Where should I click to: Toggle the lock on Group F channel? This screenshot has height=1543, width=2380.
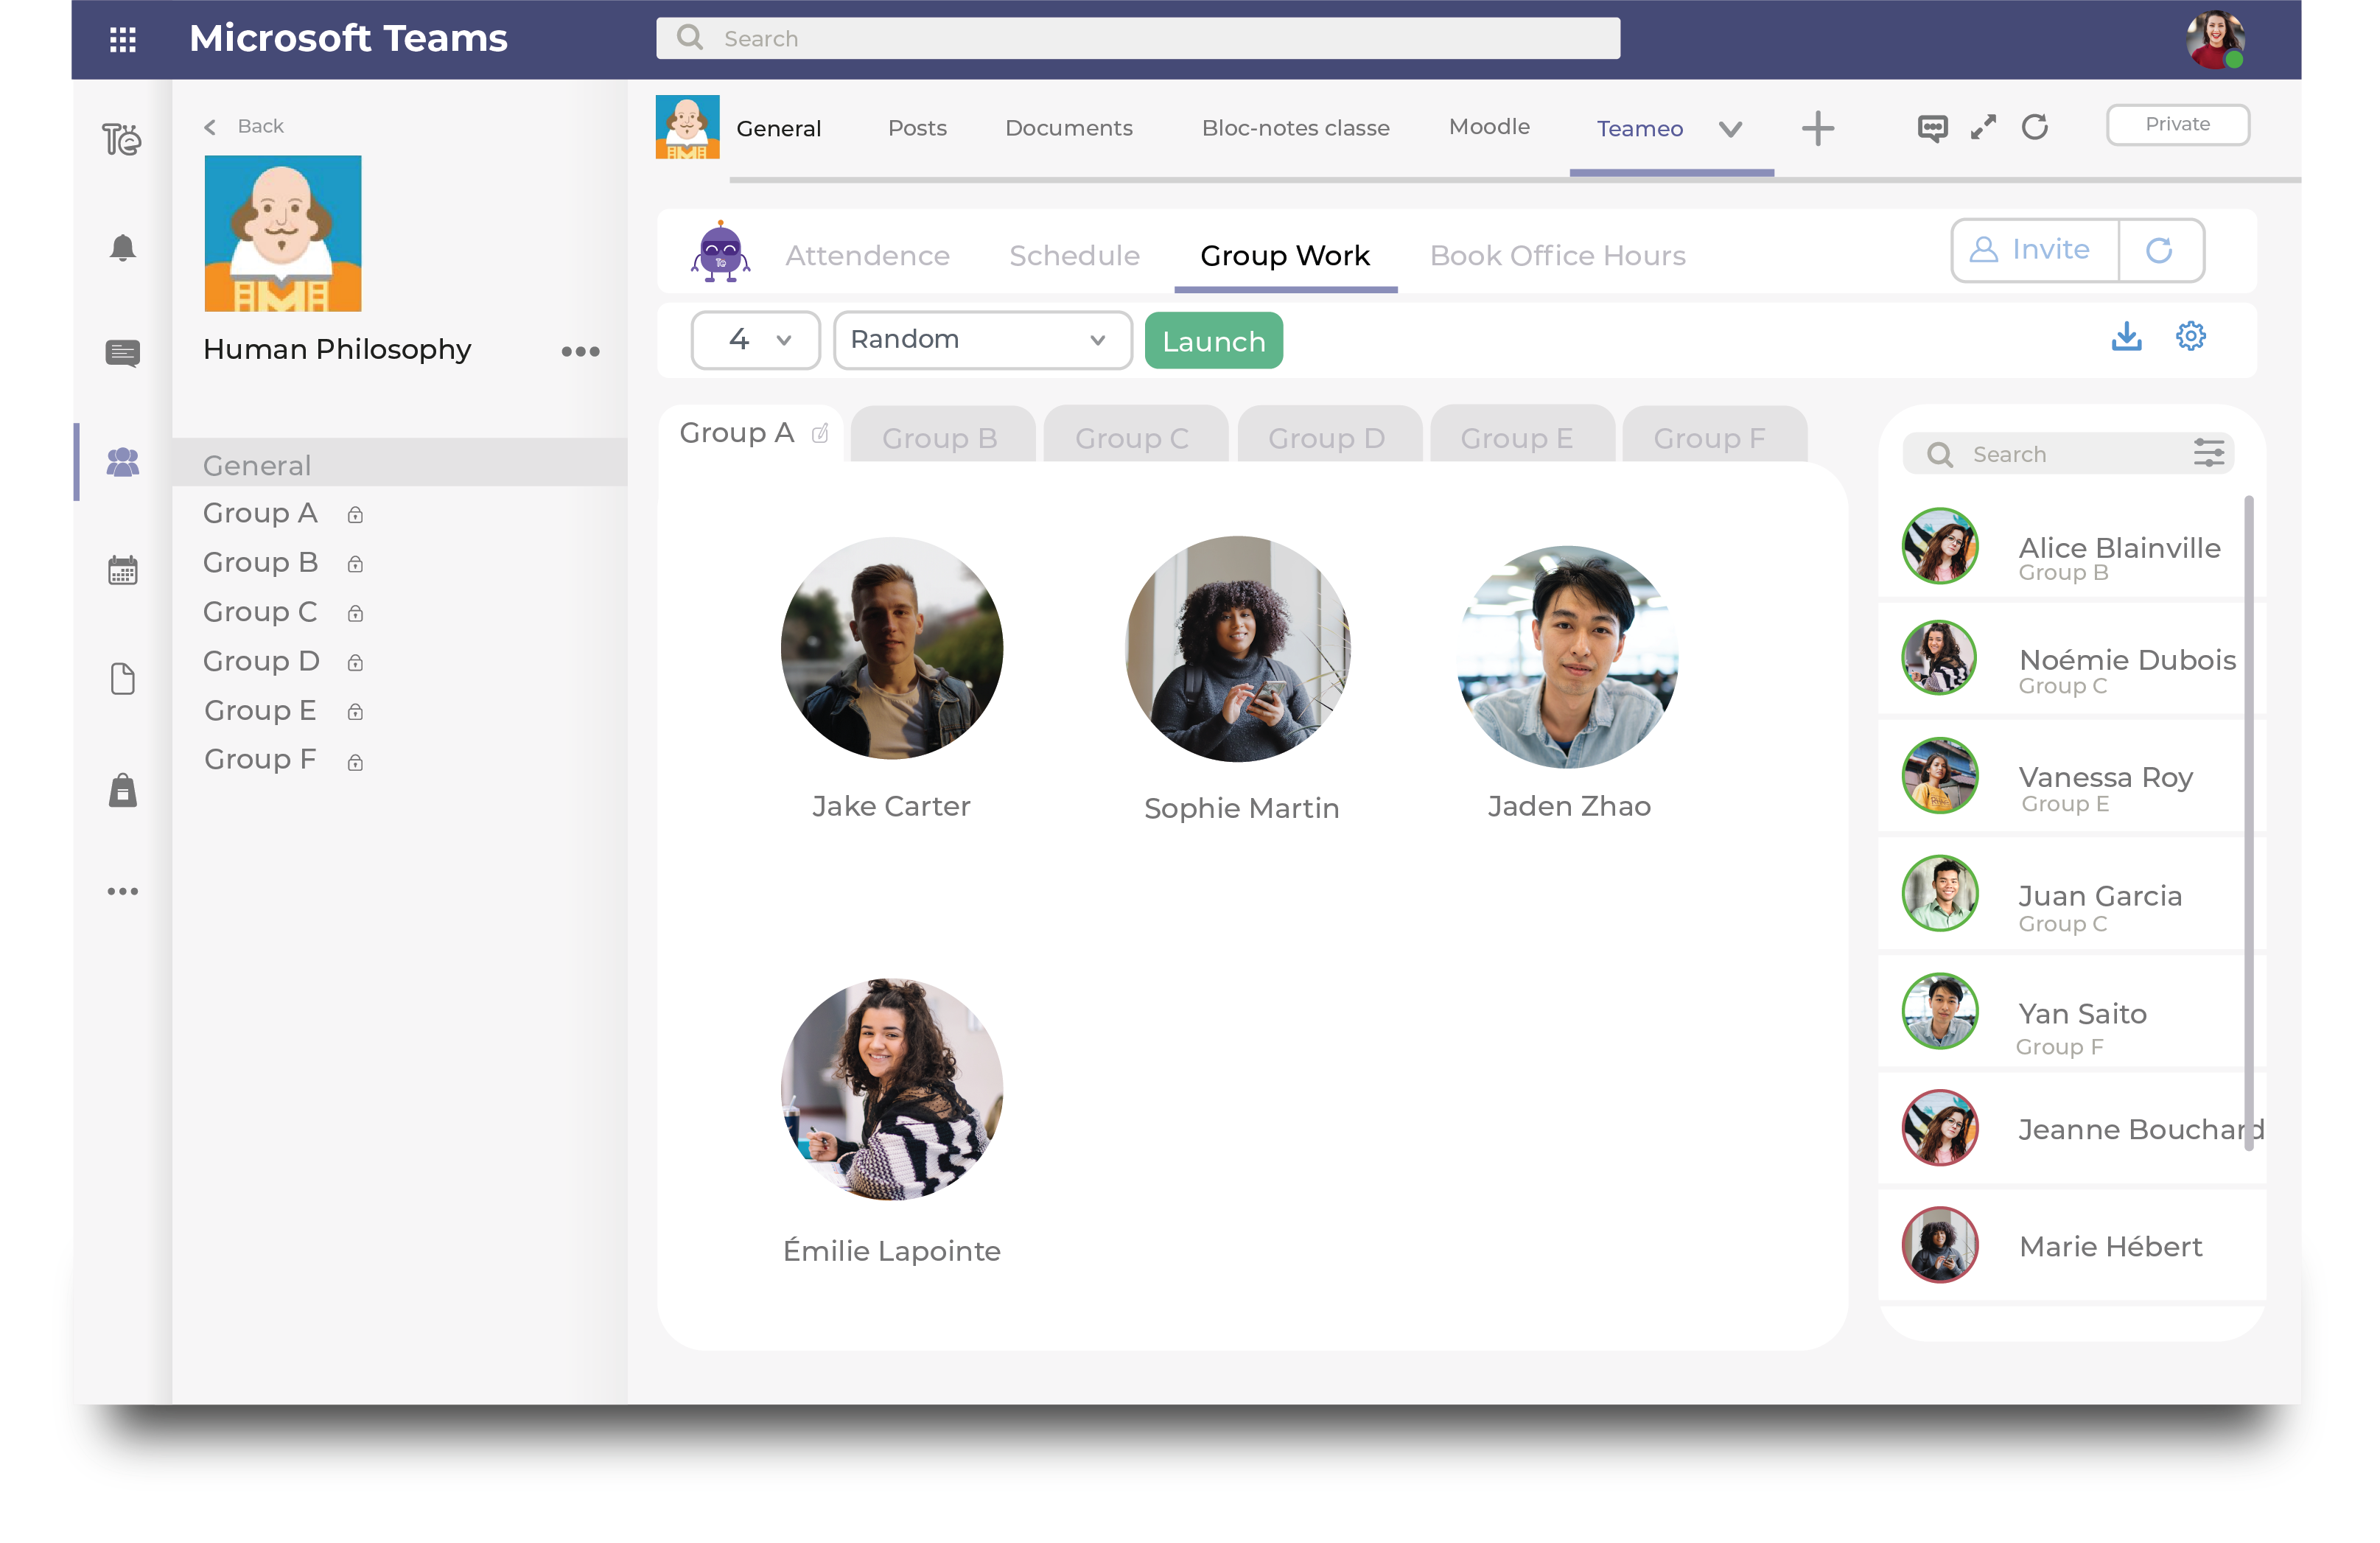tap(356, 760)
